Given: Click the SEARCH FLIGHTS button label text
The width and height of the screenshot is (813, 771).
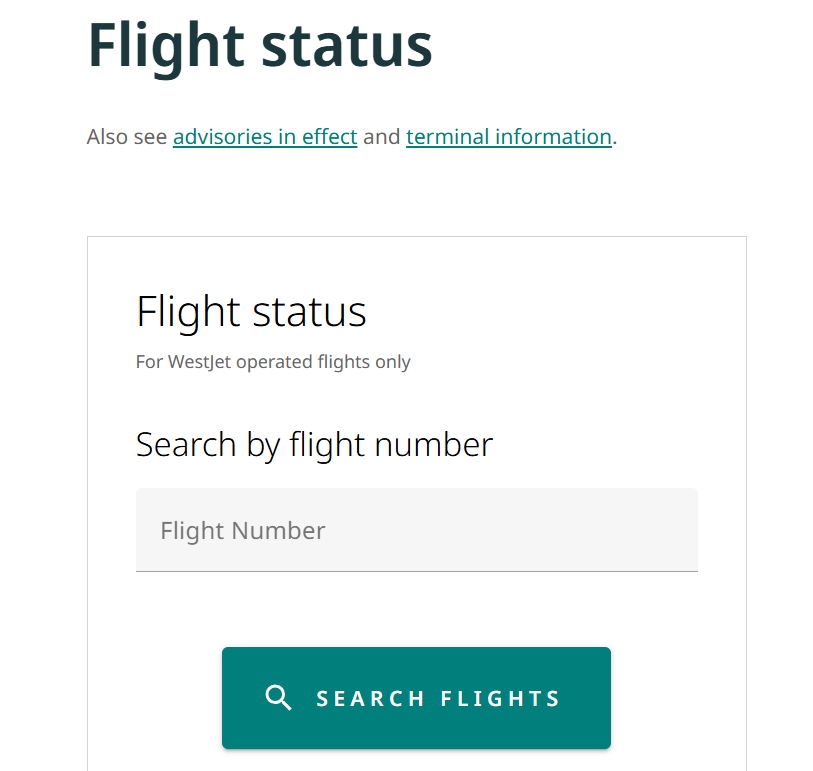Looking at the screenshot, I should pos(438,698).
